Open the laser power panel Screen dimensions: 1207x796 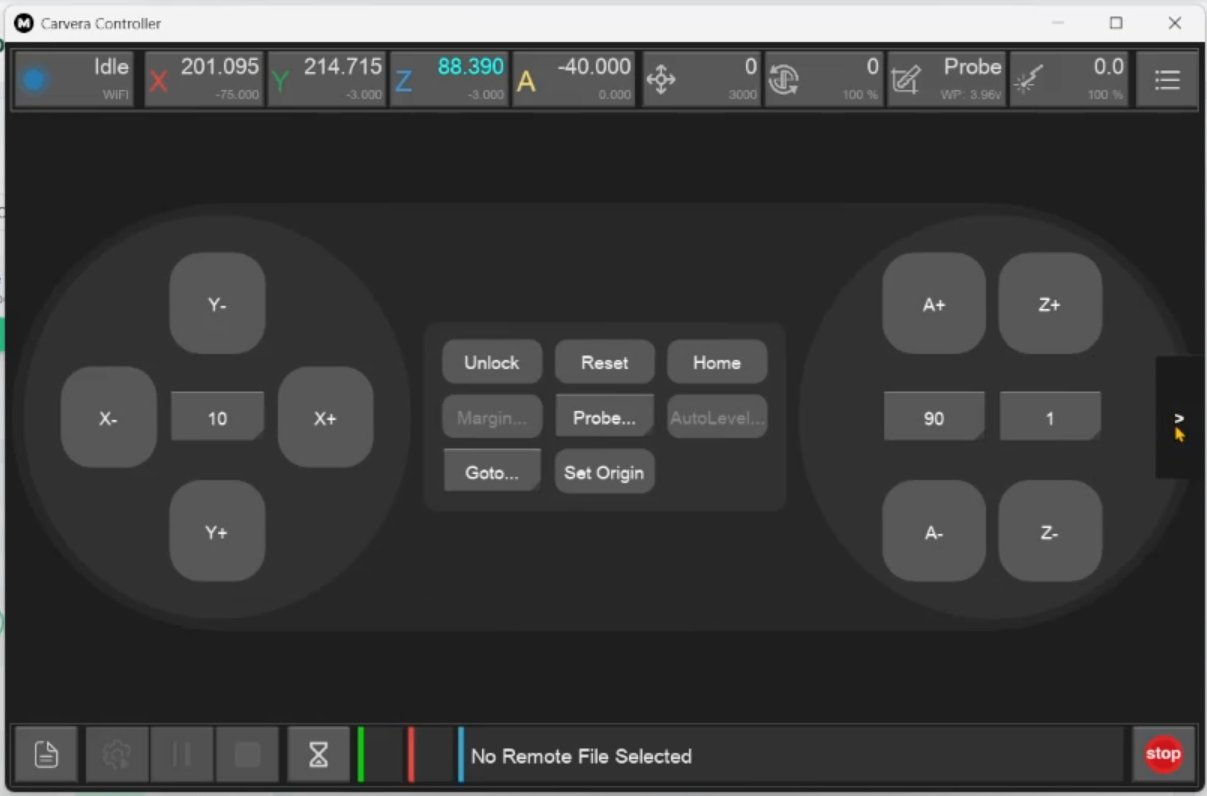(1069, 79)
